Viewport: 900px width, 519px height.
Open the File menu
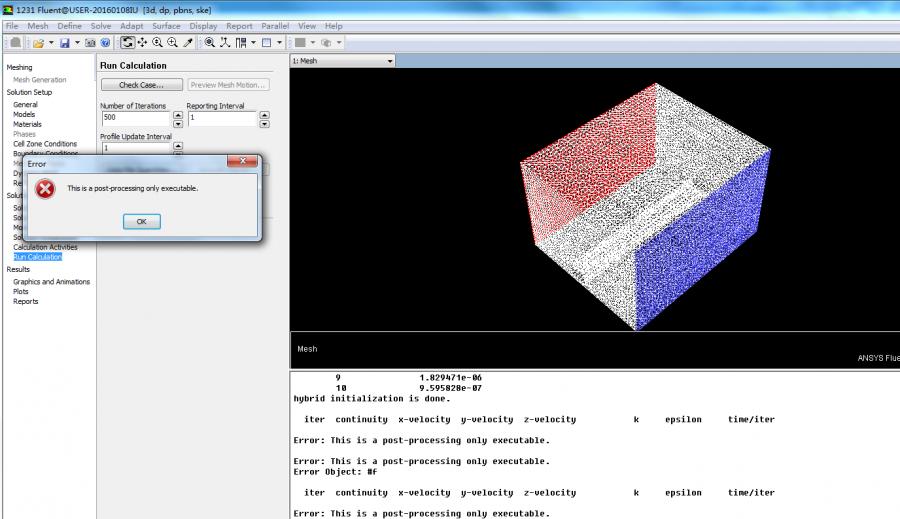click(11, 26)
